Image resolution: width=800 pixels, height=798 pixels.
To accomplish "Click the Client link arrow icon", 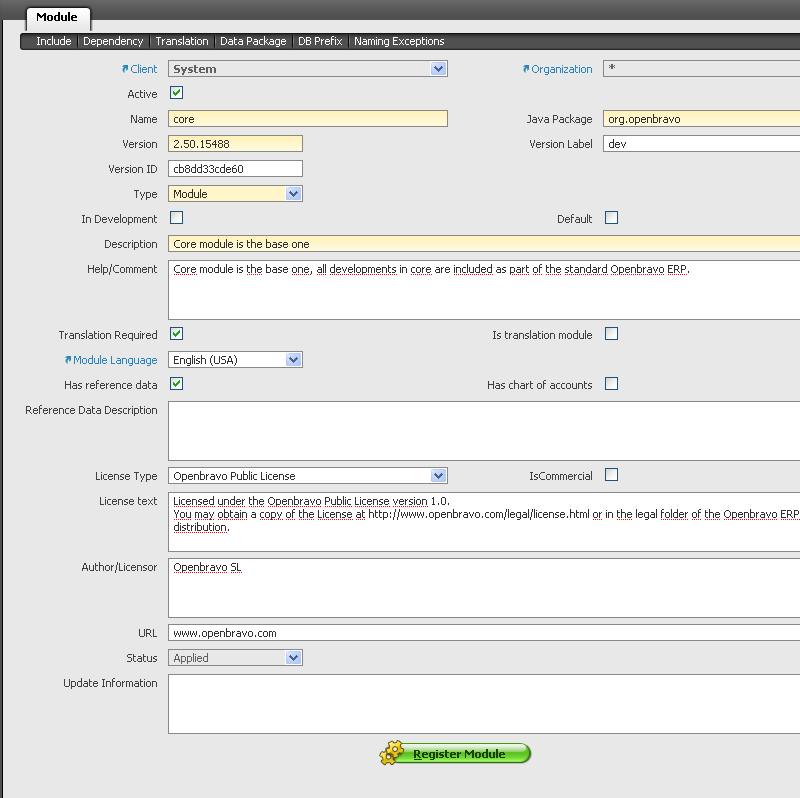I will click(x=125, y=69).
